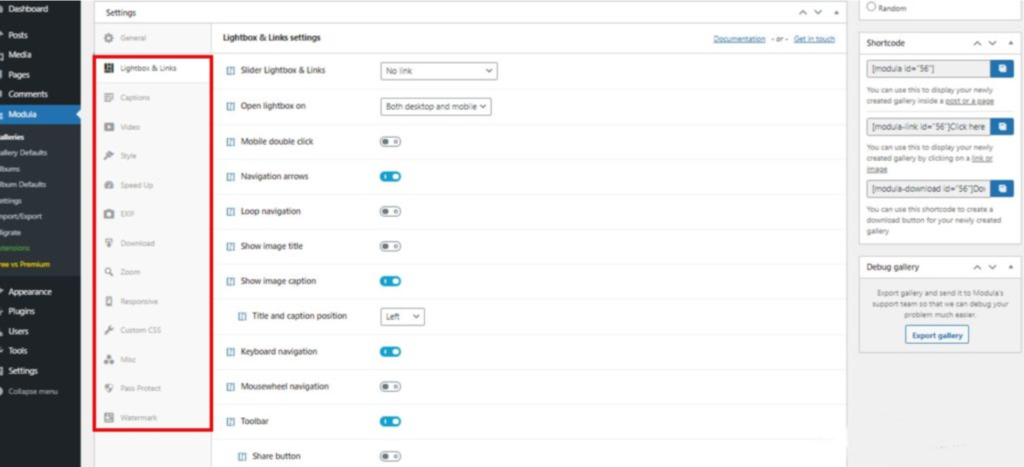Open the Watermark settings tab
The height and width of the screenshot is (467, 1024).
[138, 417]
